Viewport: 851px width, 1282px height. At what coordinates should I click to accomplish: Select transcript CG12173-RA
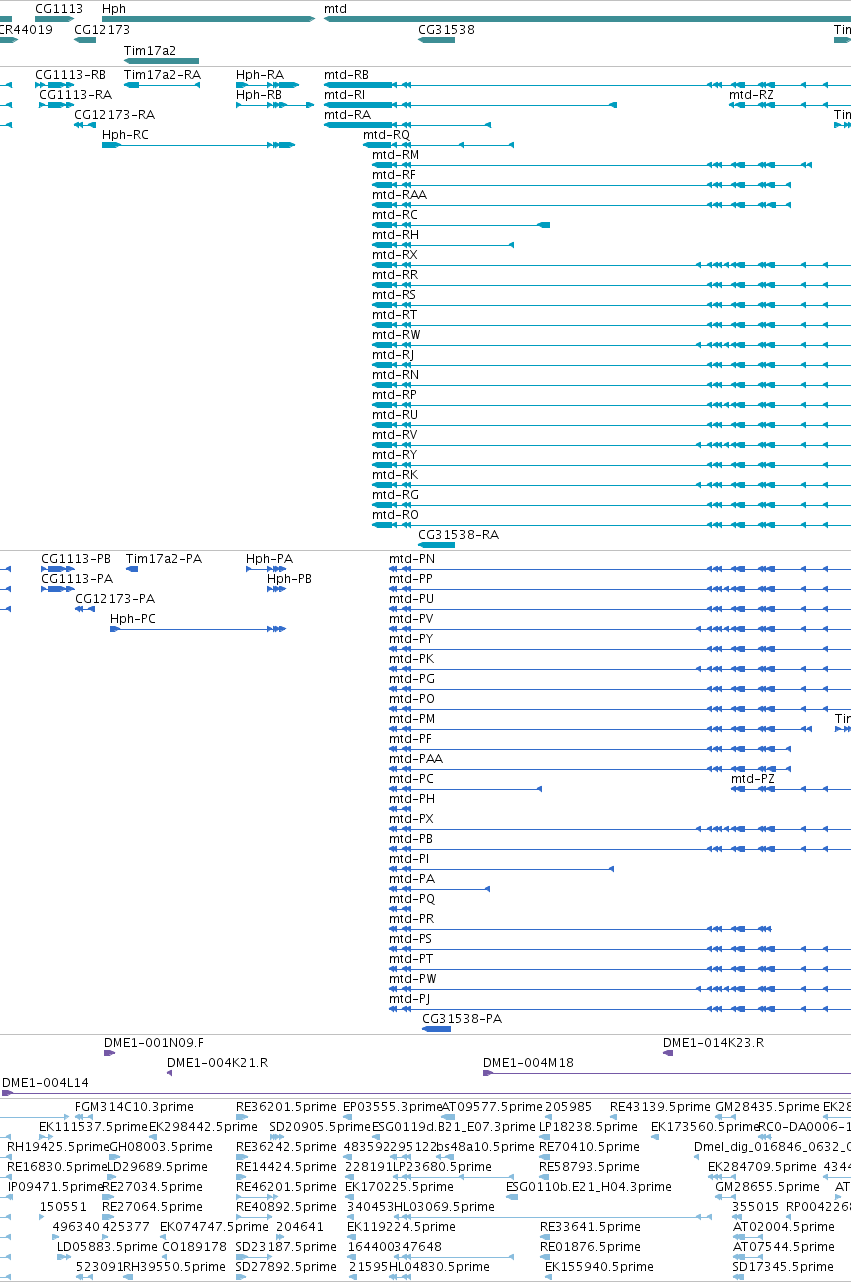tap(114, 115)
